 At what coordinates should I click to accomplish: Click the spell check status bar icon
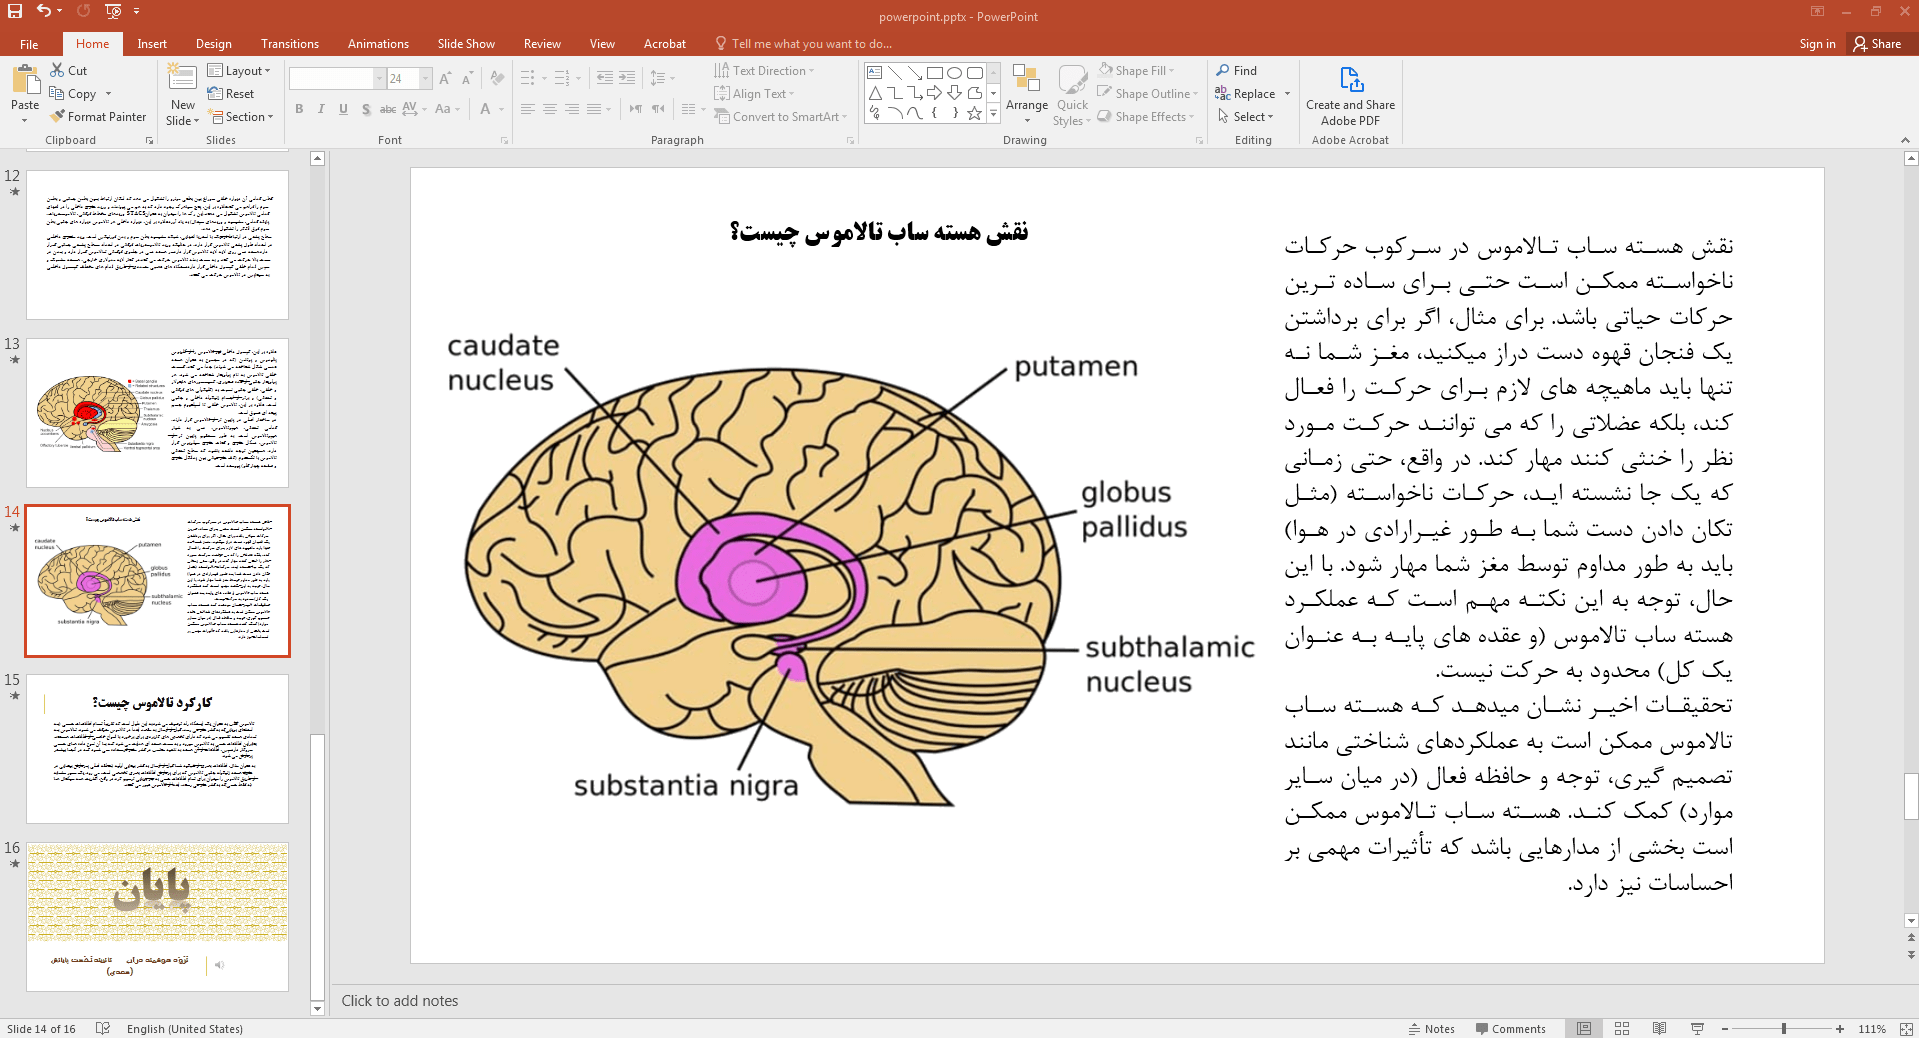coord(102,1028)
